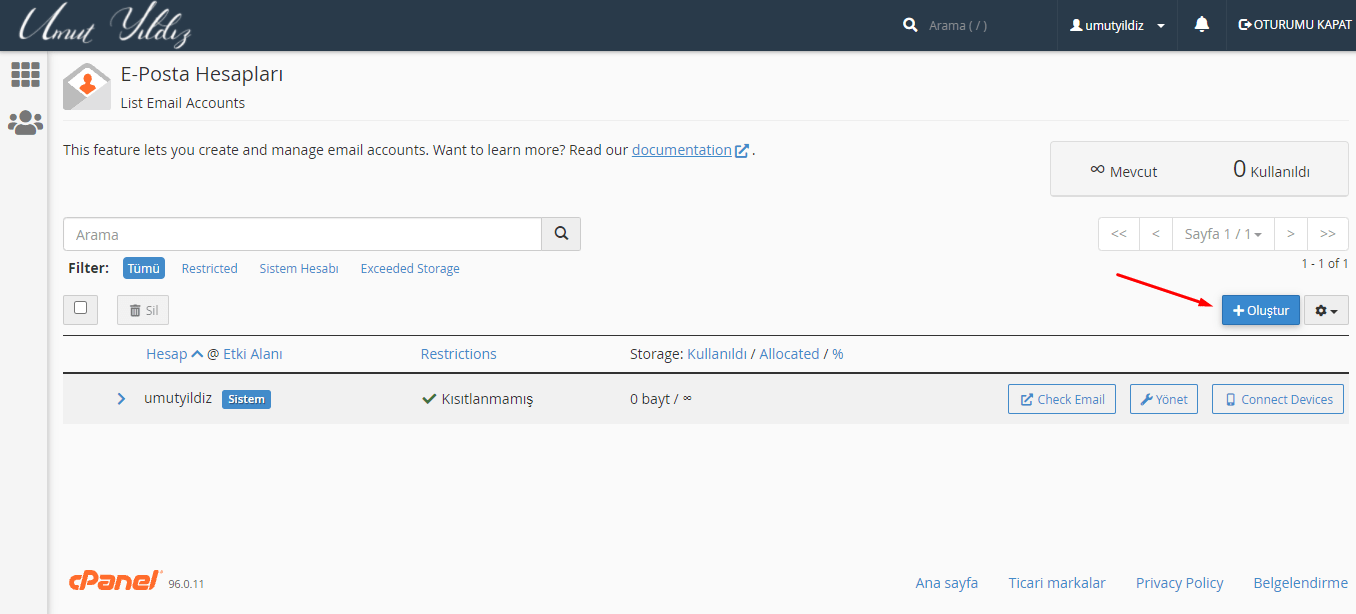This screenshot has height=614, width=1356.
Task: Click the 0 Kullanıldı counter
Action: [1271, 170]
